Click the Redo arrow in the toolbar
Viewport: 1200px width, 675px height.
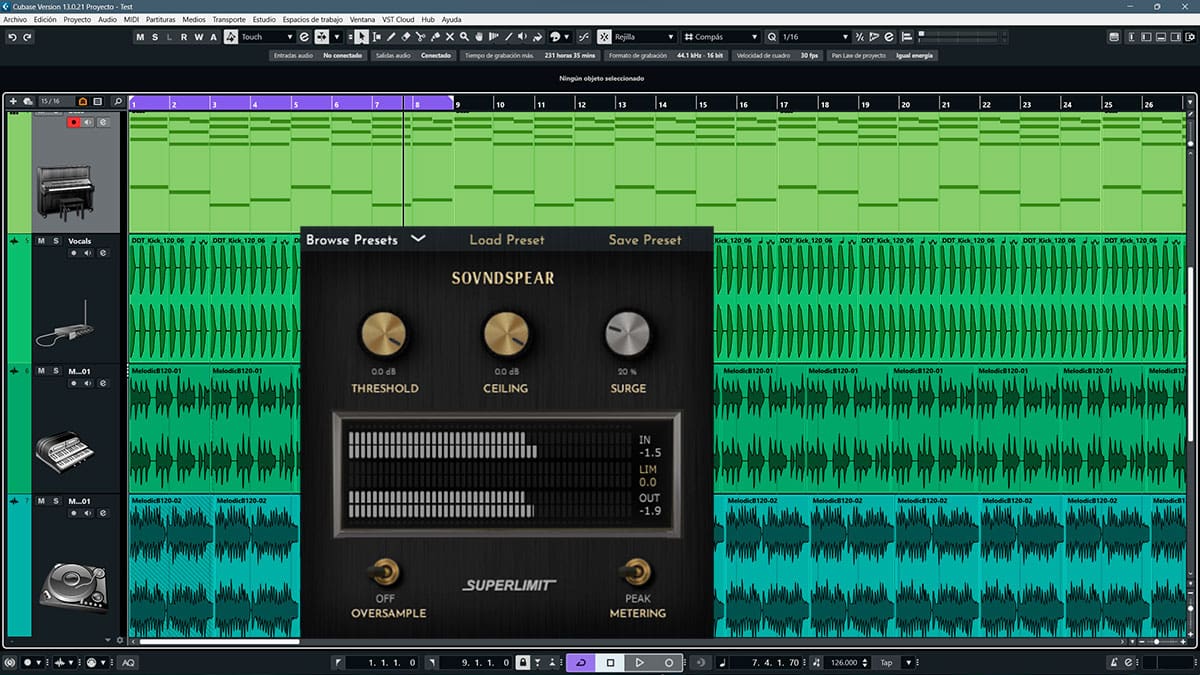[27, 37]
